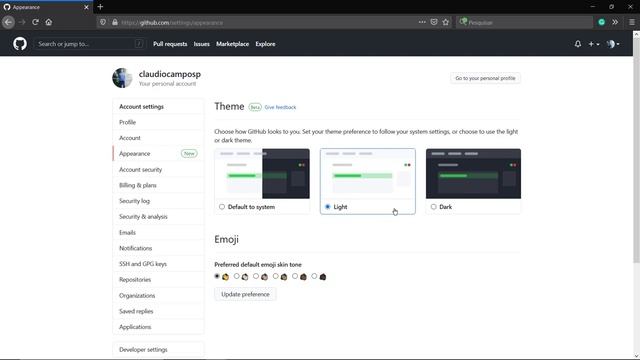This screenshot has width=640, height=360.
Task: Choose the third emoji skin tone
Action: point(256,276)
